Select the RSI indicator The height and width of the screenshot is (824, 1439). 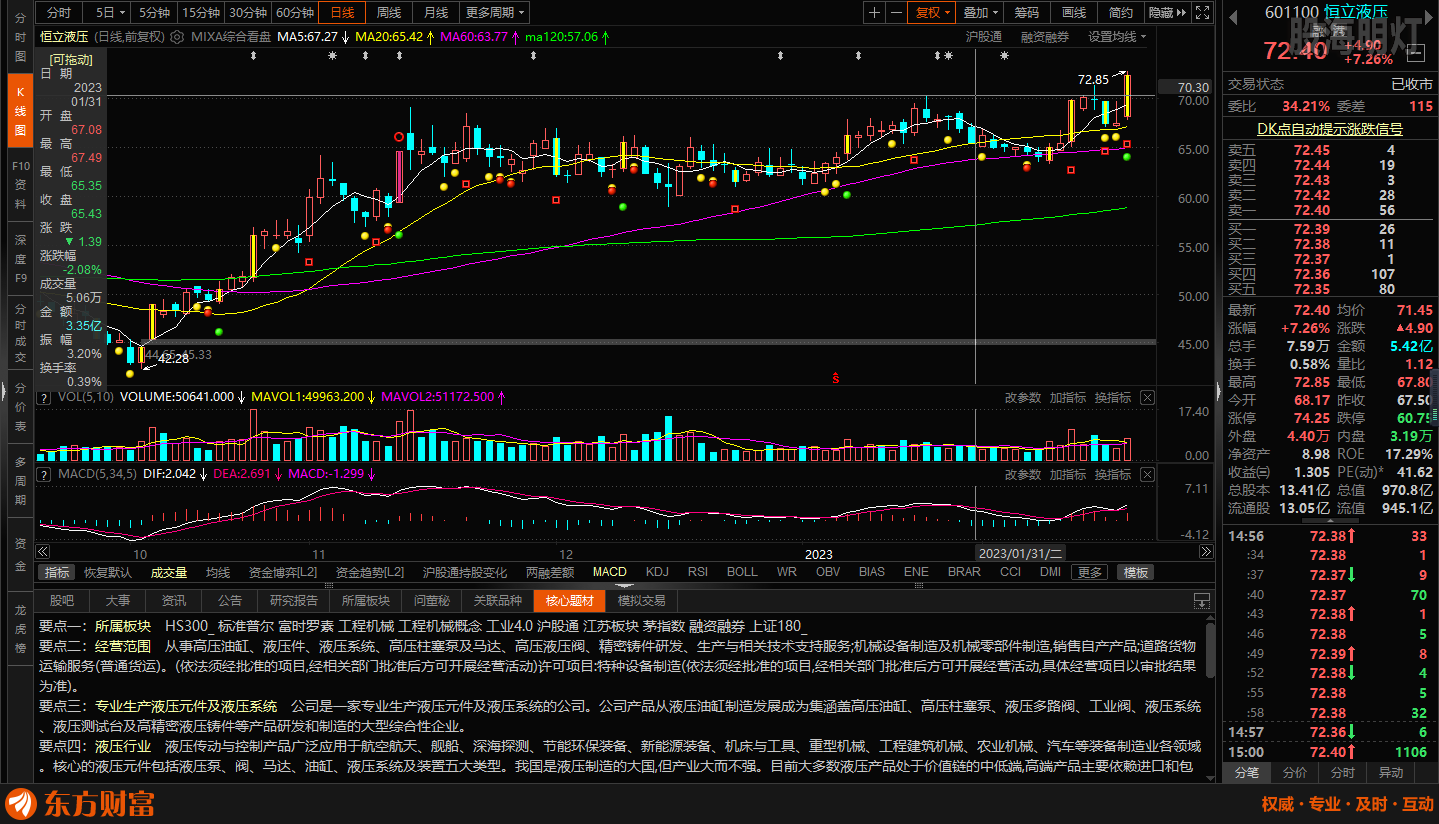(x=698, y=573)
